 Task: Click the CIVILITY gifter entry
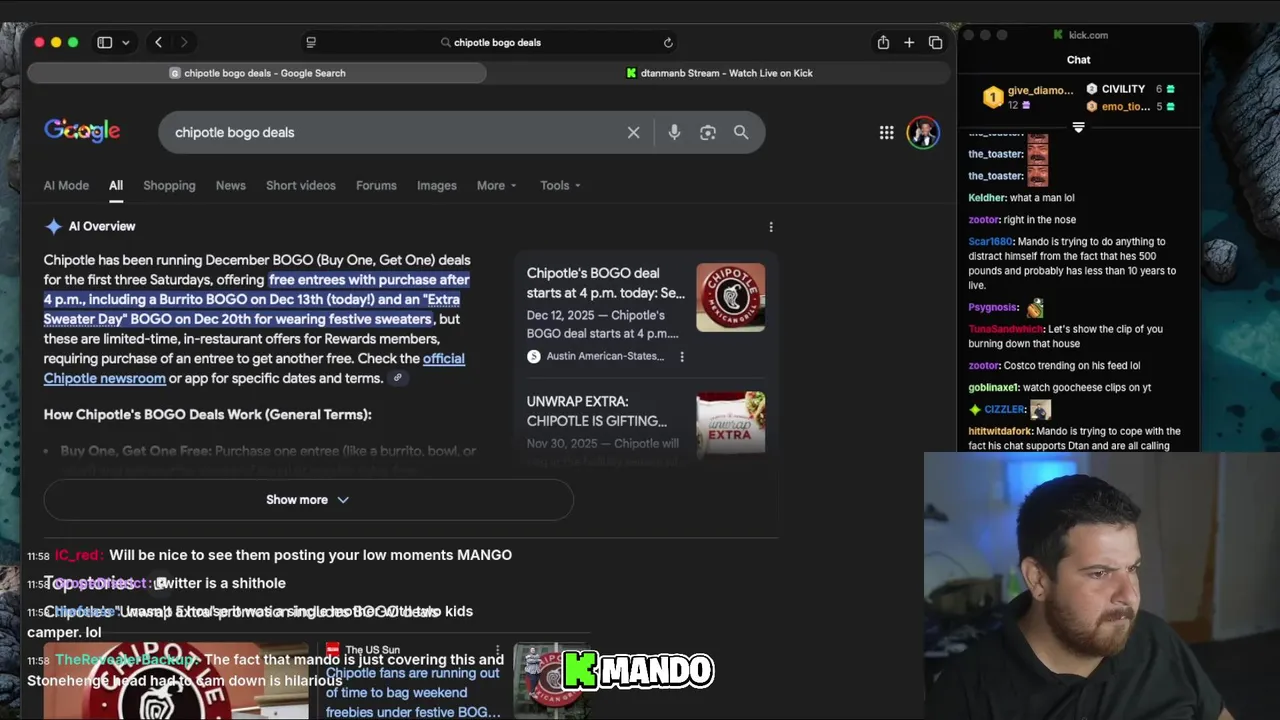click(1130, 89)
